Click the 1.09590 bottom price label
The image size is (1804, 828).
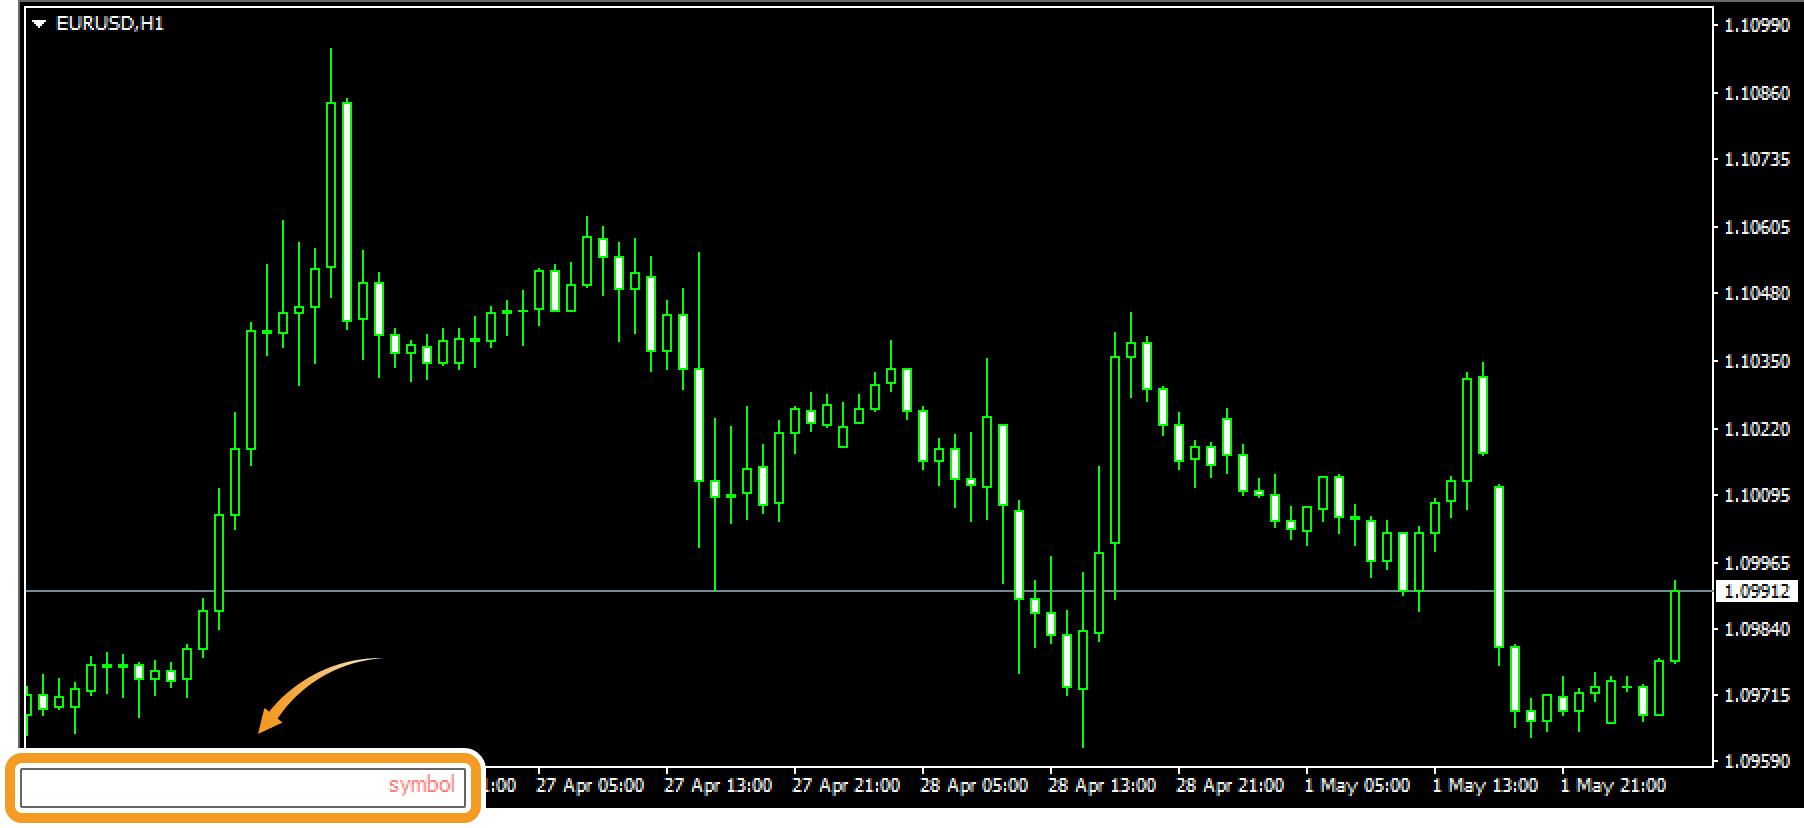pos(1757,761)
